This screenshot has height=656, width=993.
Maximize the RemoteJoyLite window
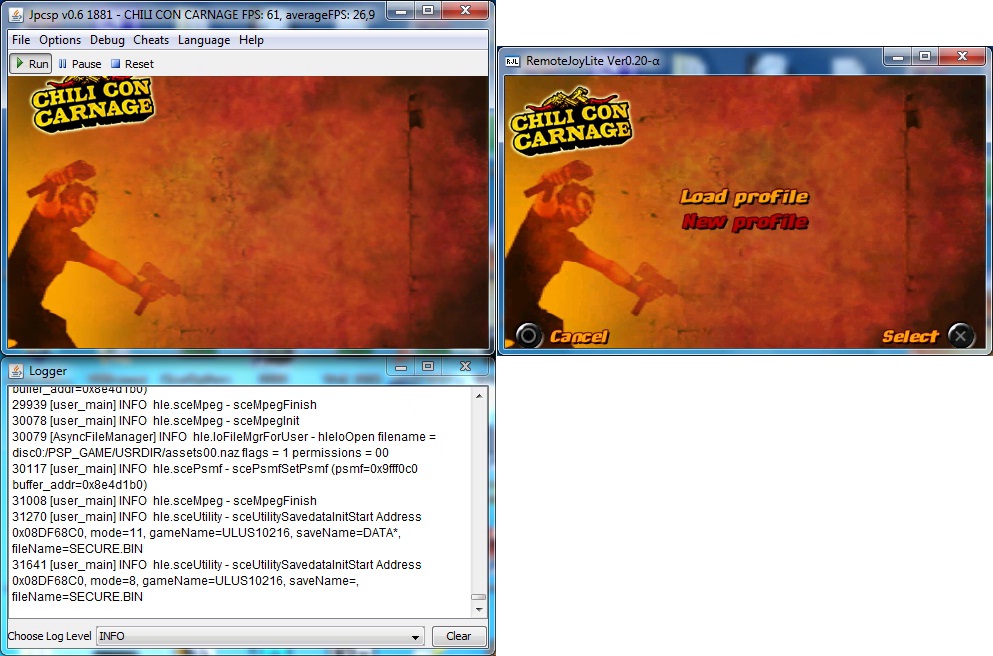tap(925, 58)
